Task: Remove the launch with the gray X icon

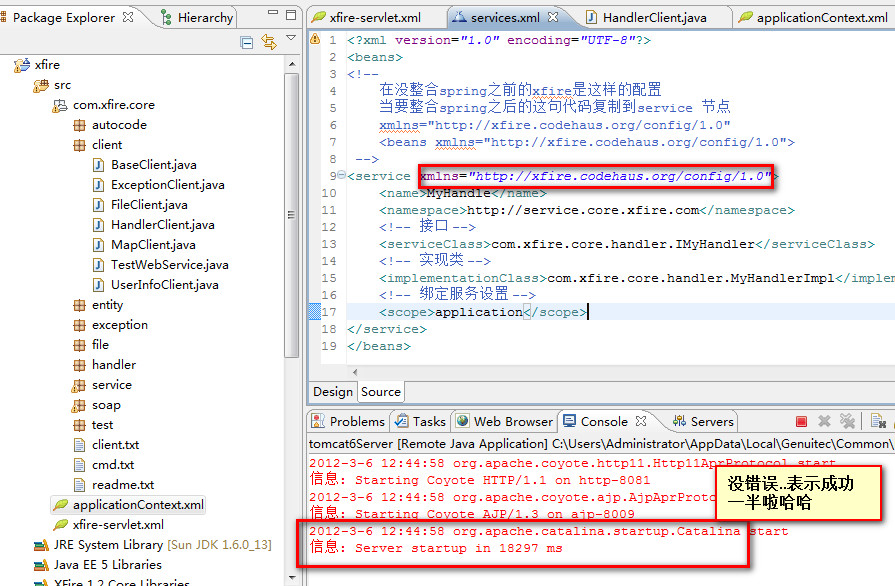Action: click(823, 421)
